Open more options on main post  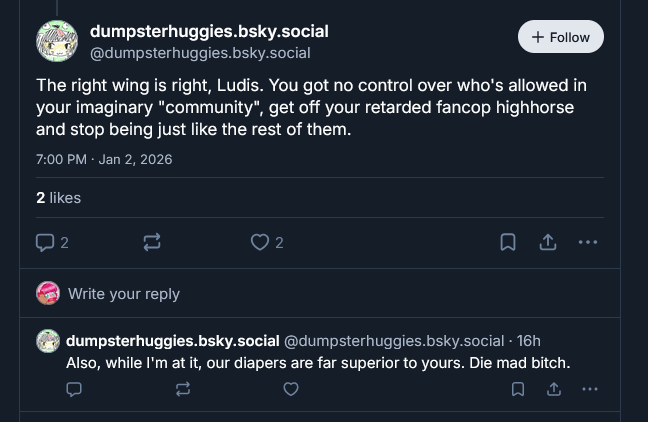coord(588,242)
